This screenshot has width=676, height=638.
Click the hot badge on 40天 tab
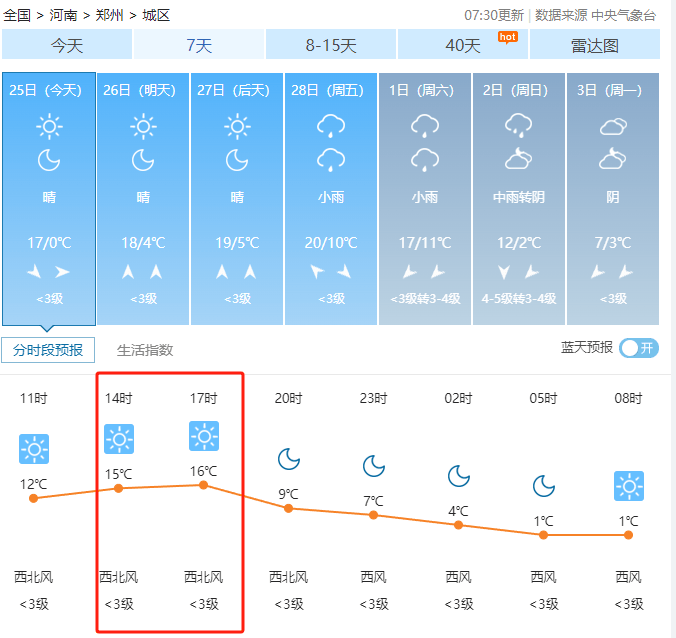[x=507, y=37]
